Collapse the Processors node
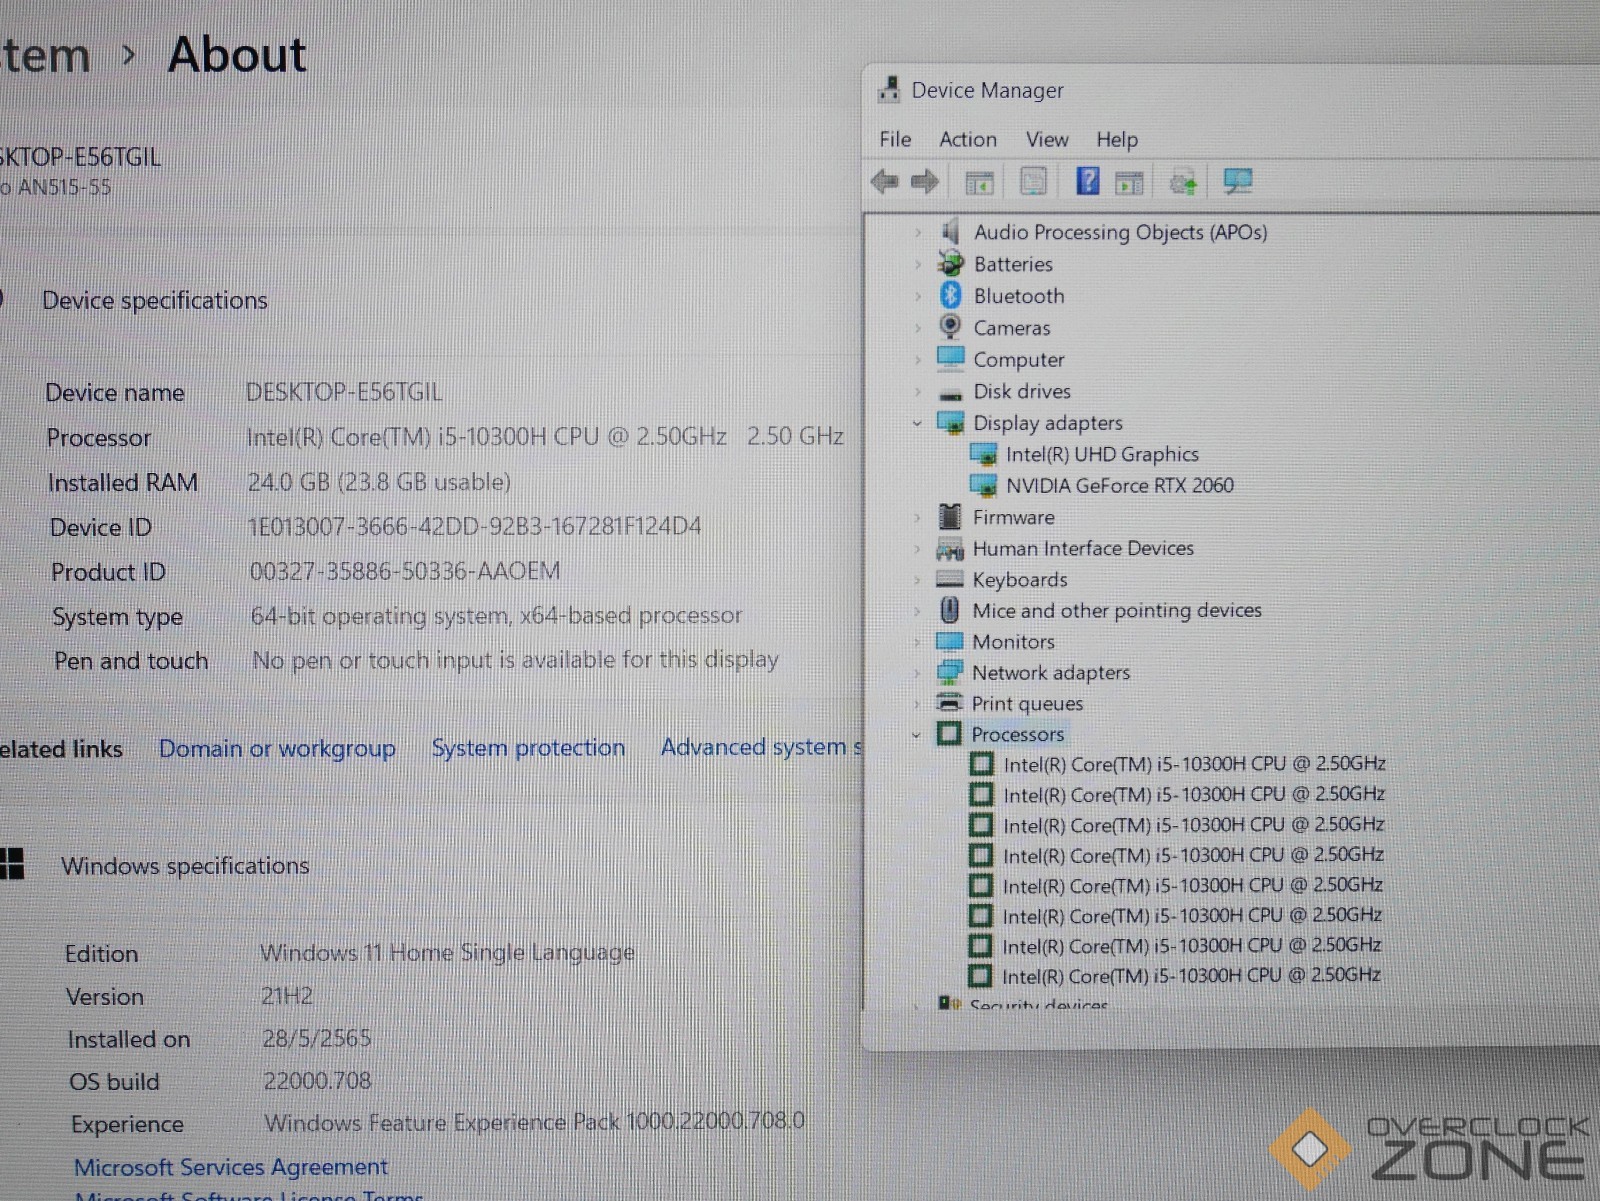Image resolution: width=1600 pixels, height=1201 pixels. pos(916,735)
